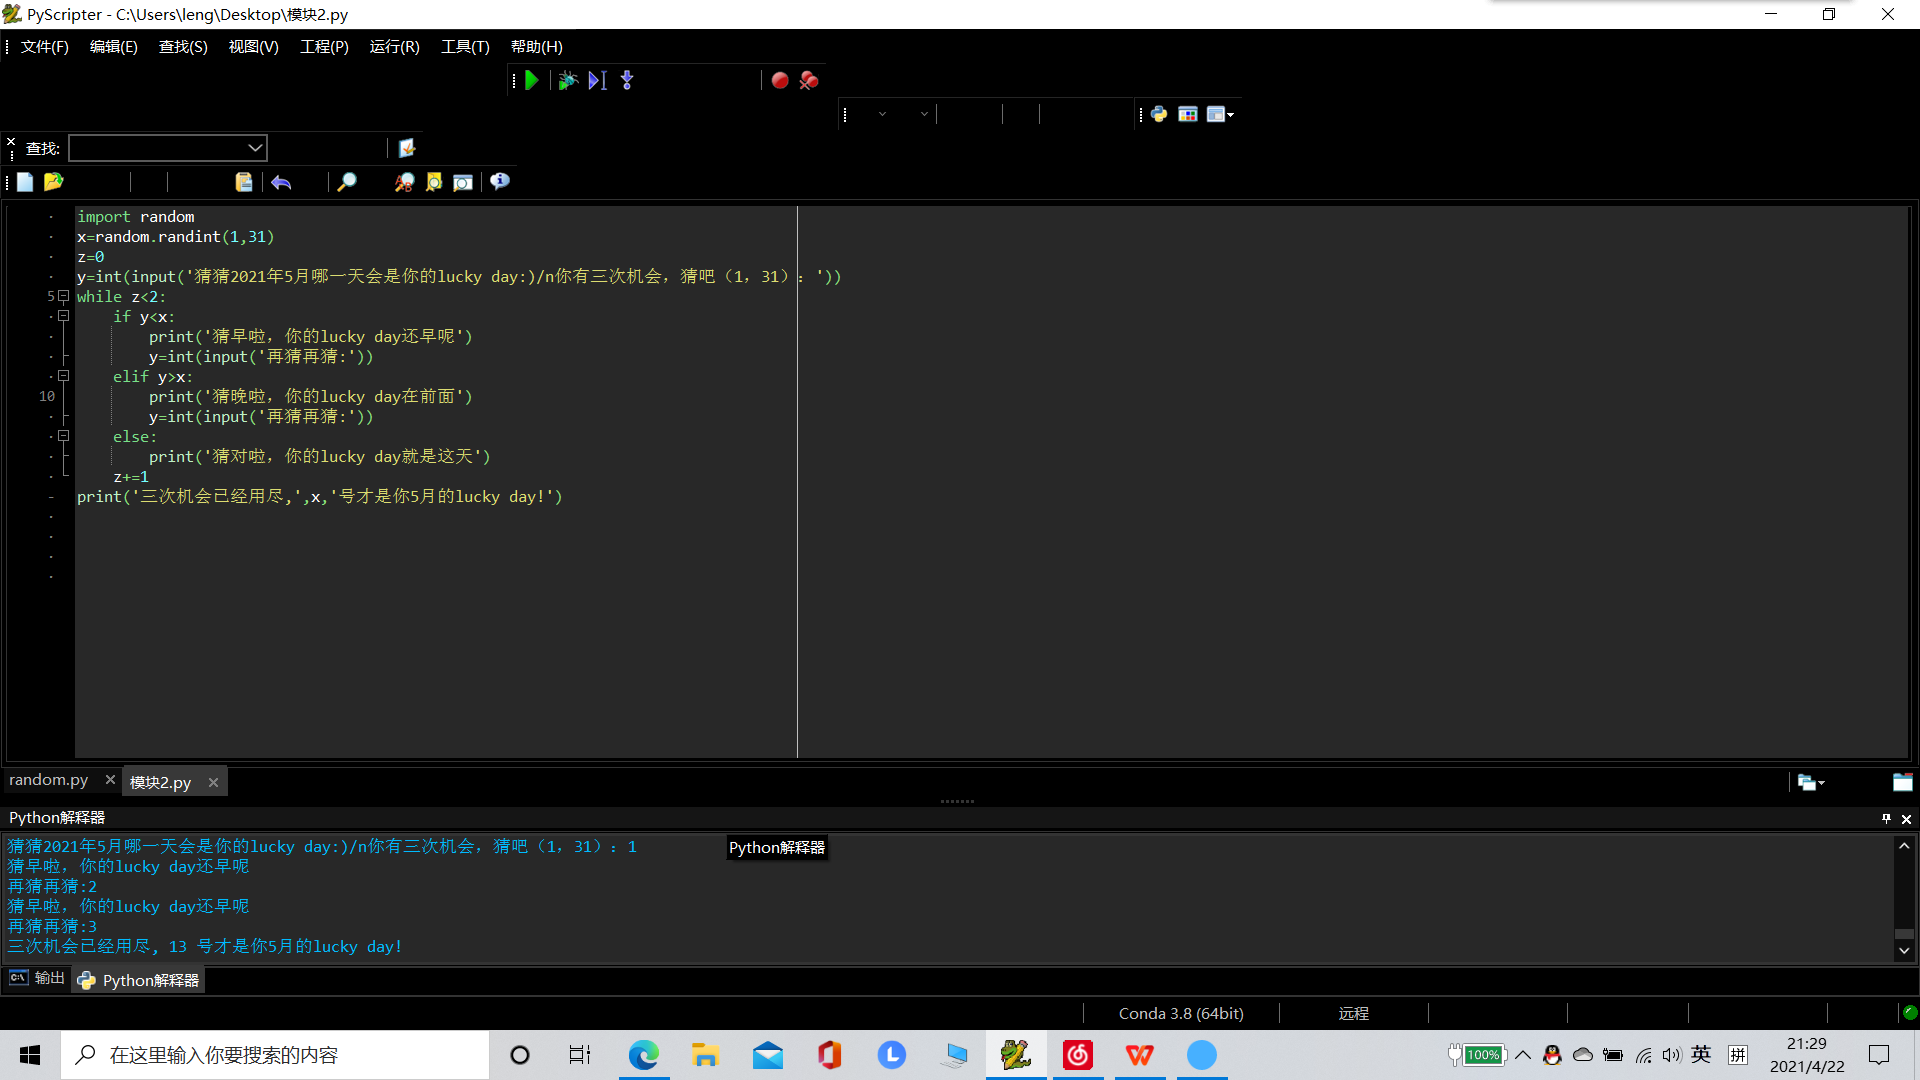1920x1080 pixels.
Task: Click the Undo arrow icon
Action: click(x=281, y=182)
